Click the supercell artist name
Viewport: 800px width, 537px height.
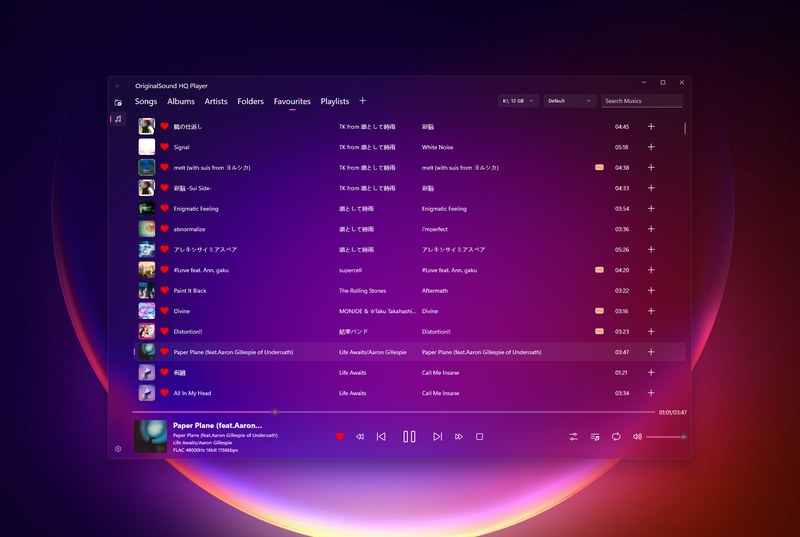pyautogui.click(x=351, y=270)
